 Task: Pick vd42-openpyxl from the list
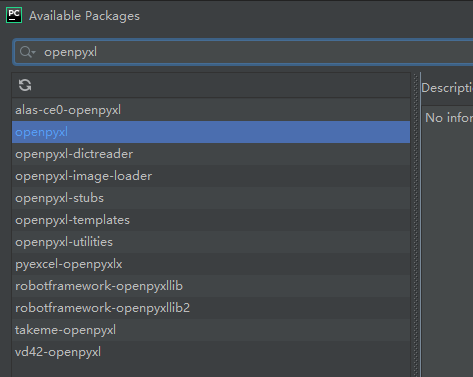211,352
